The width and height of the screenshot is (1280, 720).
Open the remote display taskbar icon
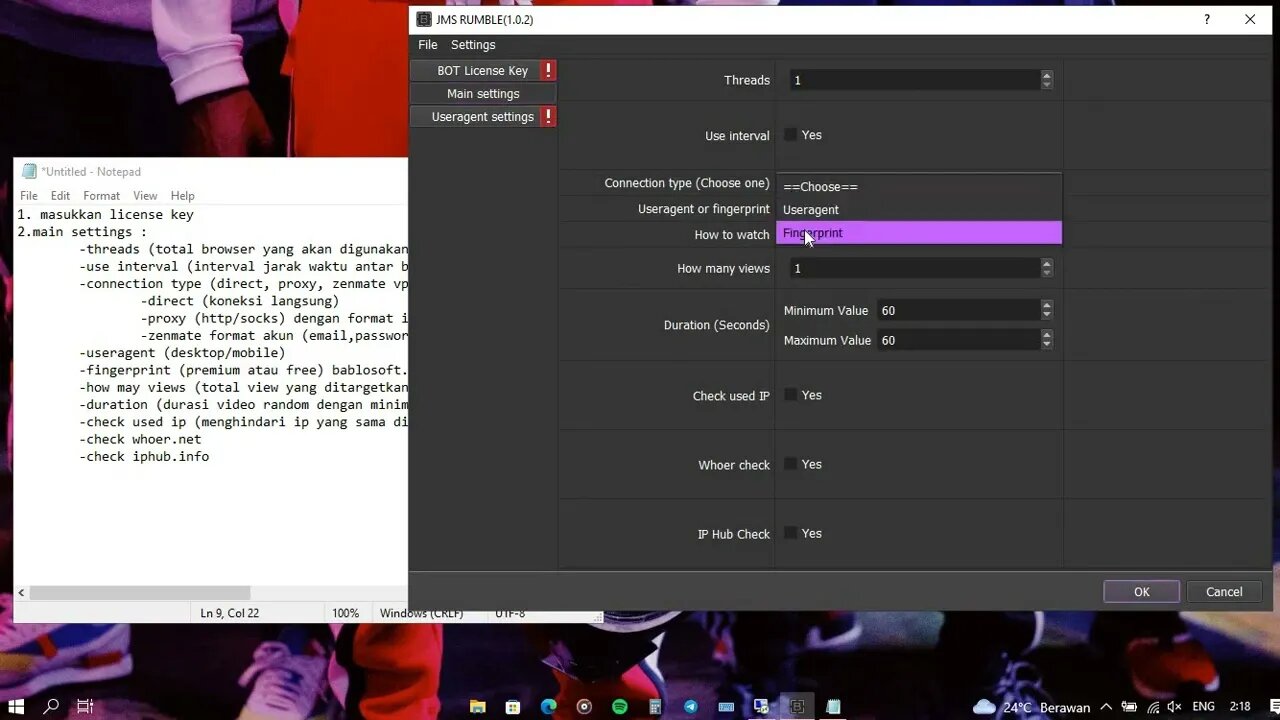click(x=761, y=706)
